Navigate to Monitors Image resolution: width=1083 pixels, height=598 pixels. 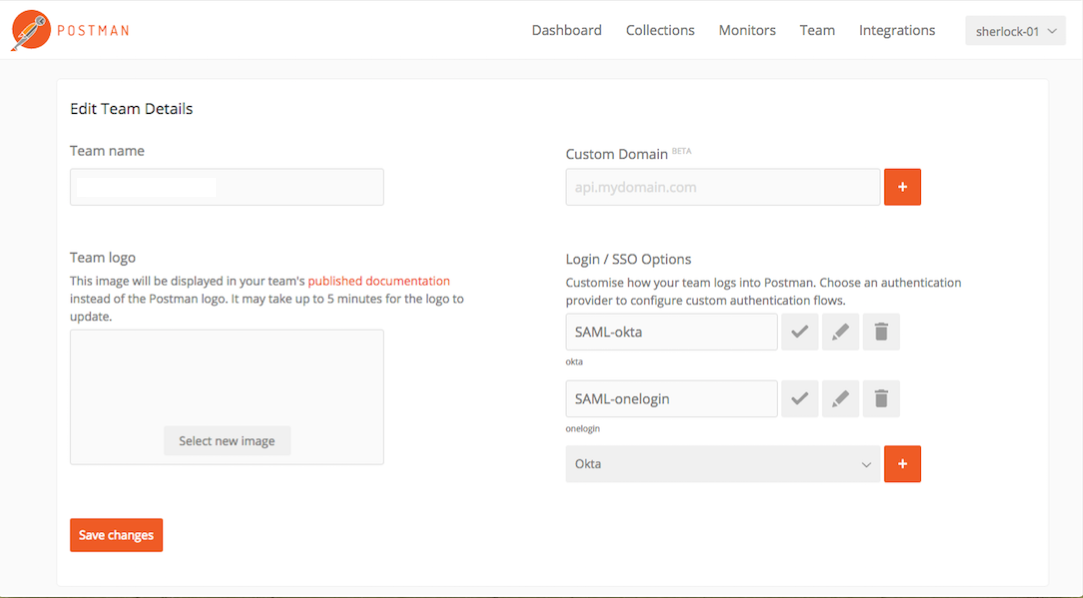747,30
